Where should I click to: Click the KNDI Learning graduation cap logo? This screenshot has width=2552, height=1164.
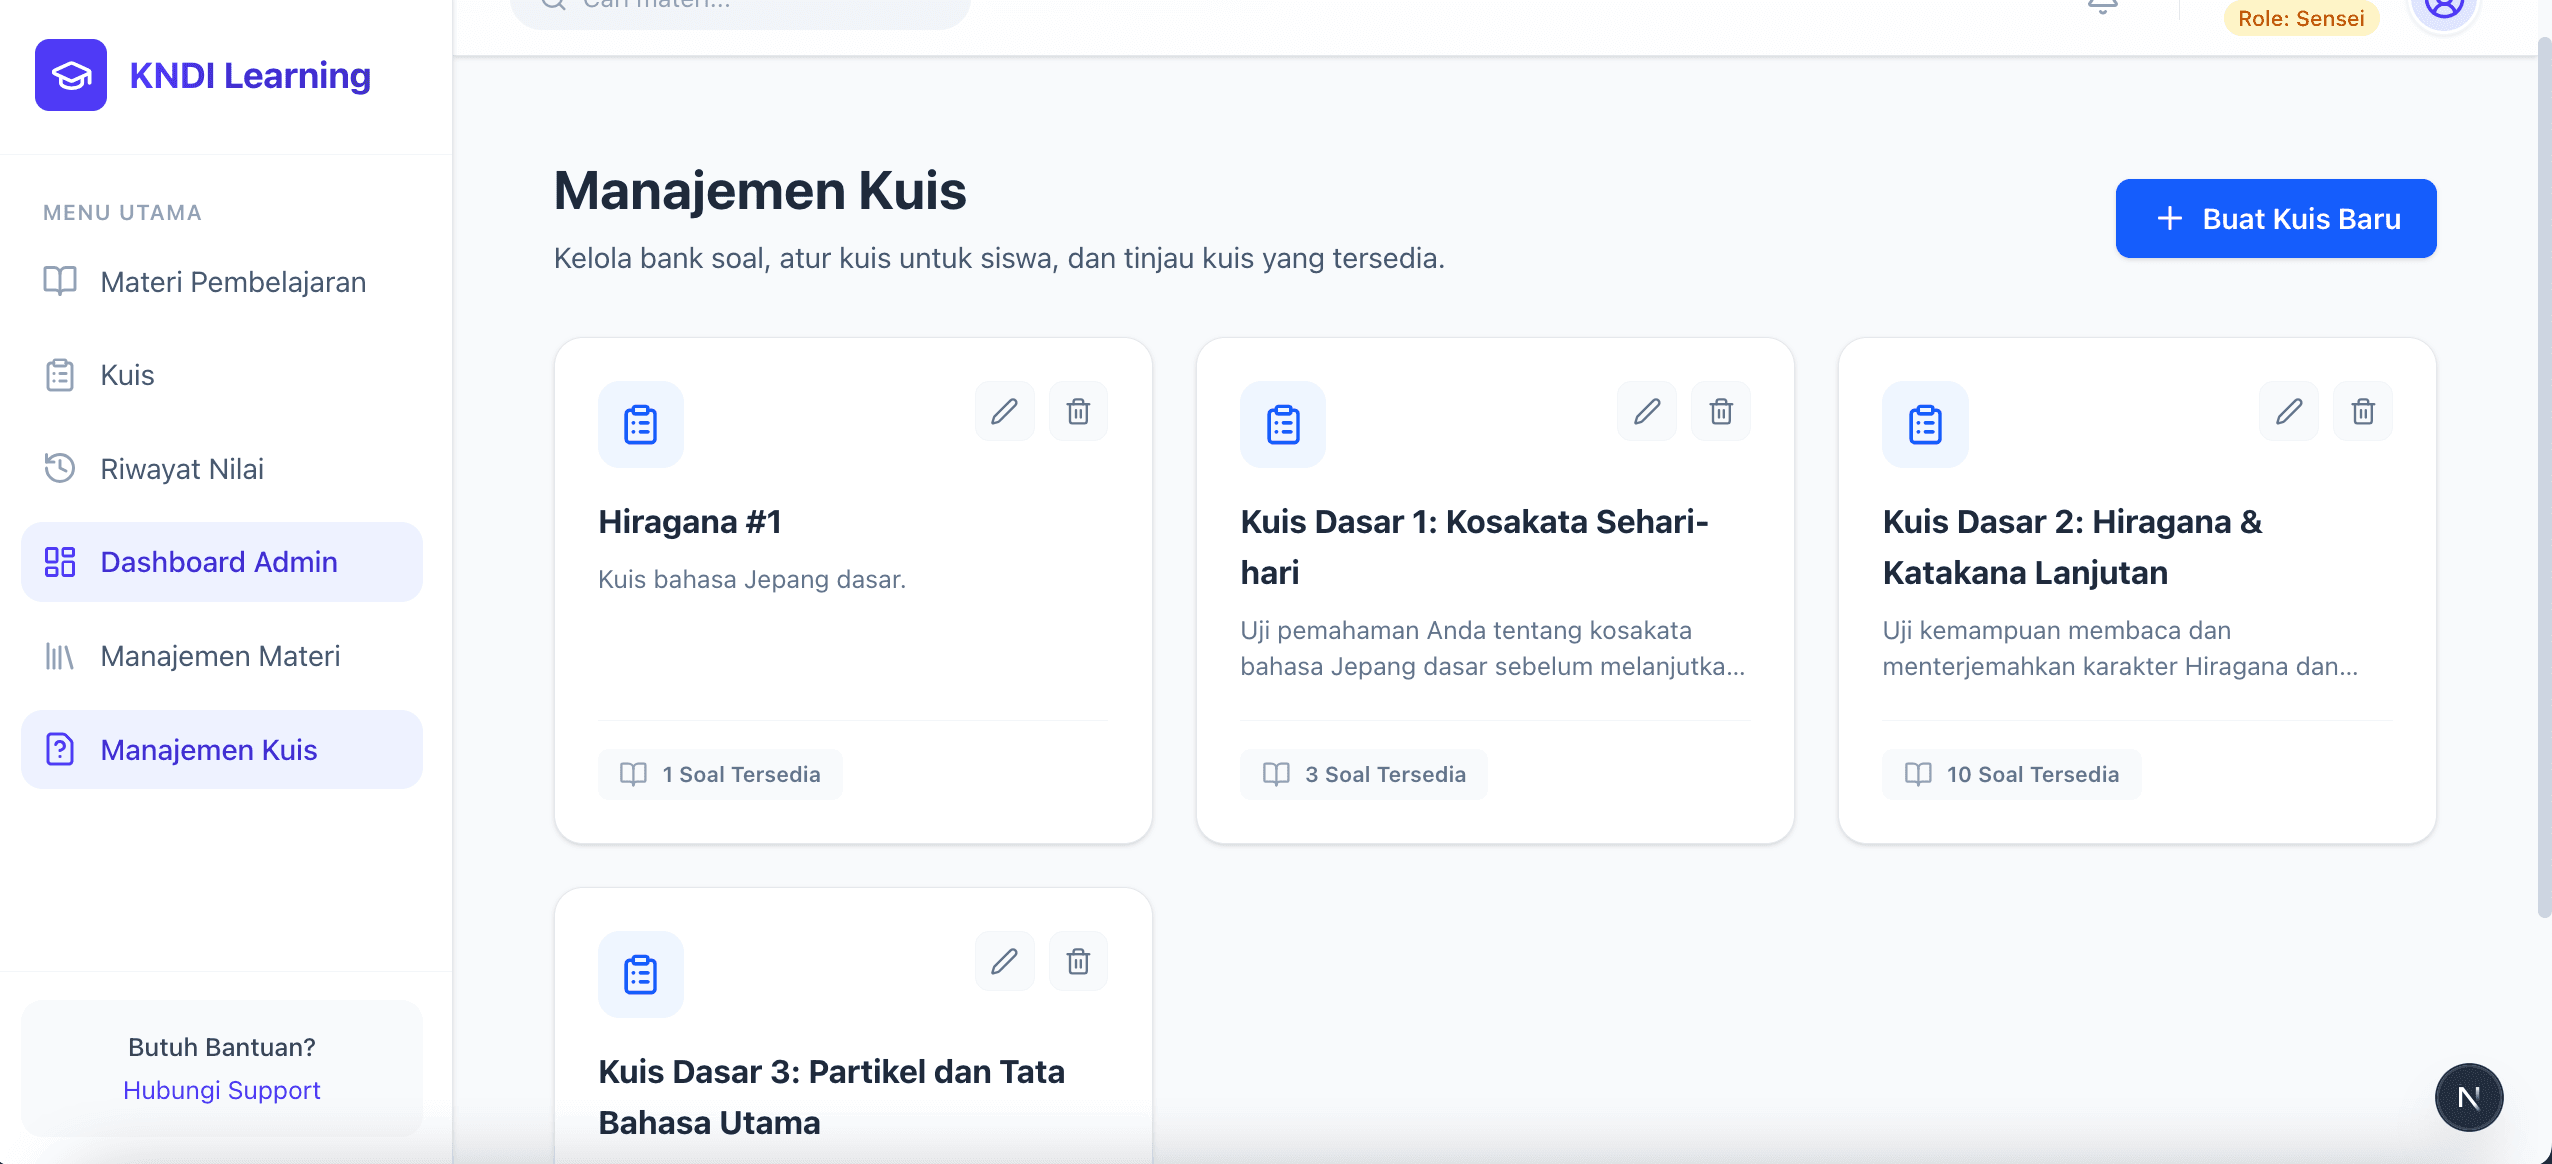[71, 75]
